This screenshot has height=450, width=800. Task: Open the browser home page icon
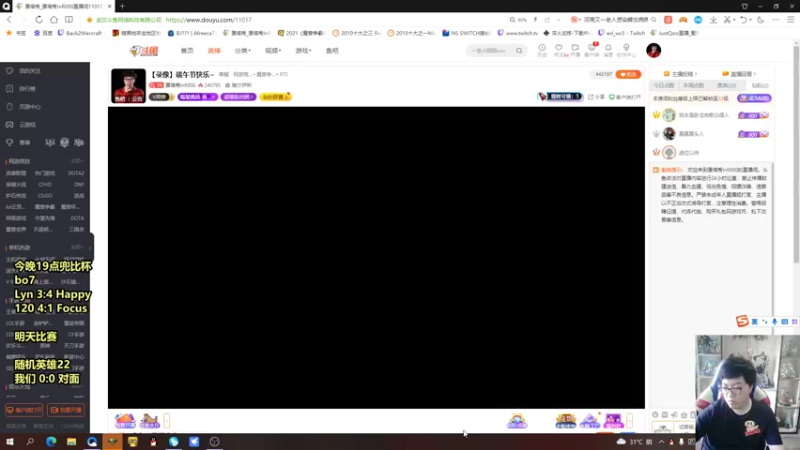point(54,19)
